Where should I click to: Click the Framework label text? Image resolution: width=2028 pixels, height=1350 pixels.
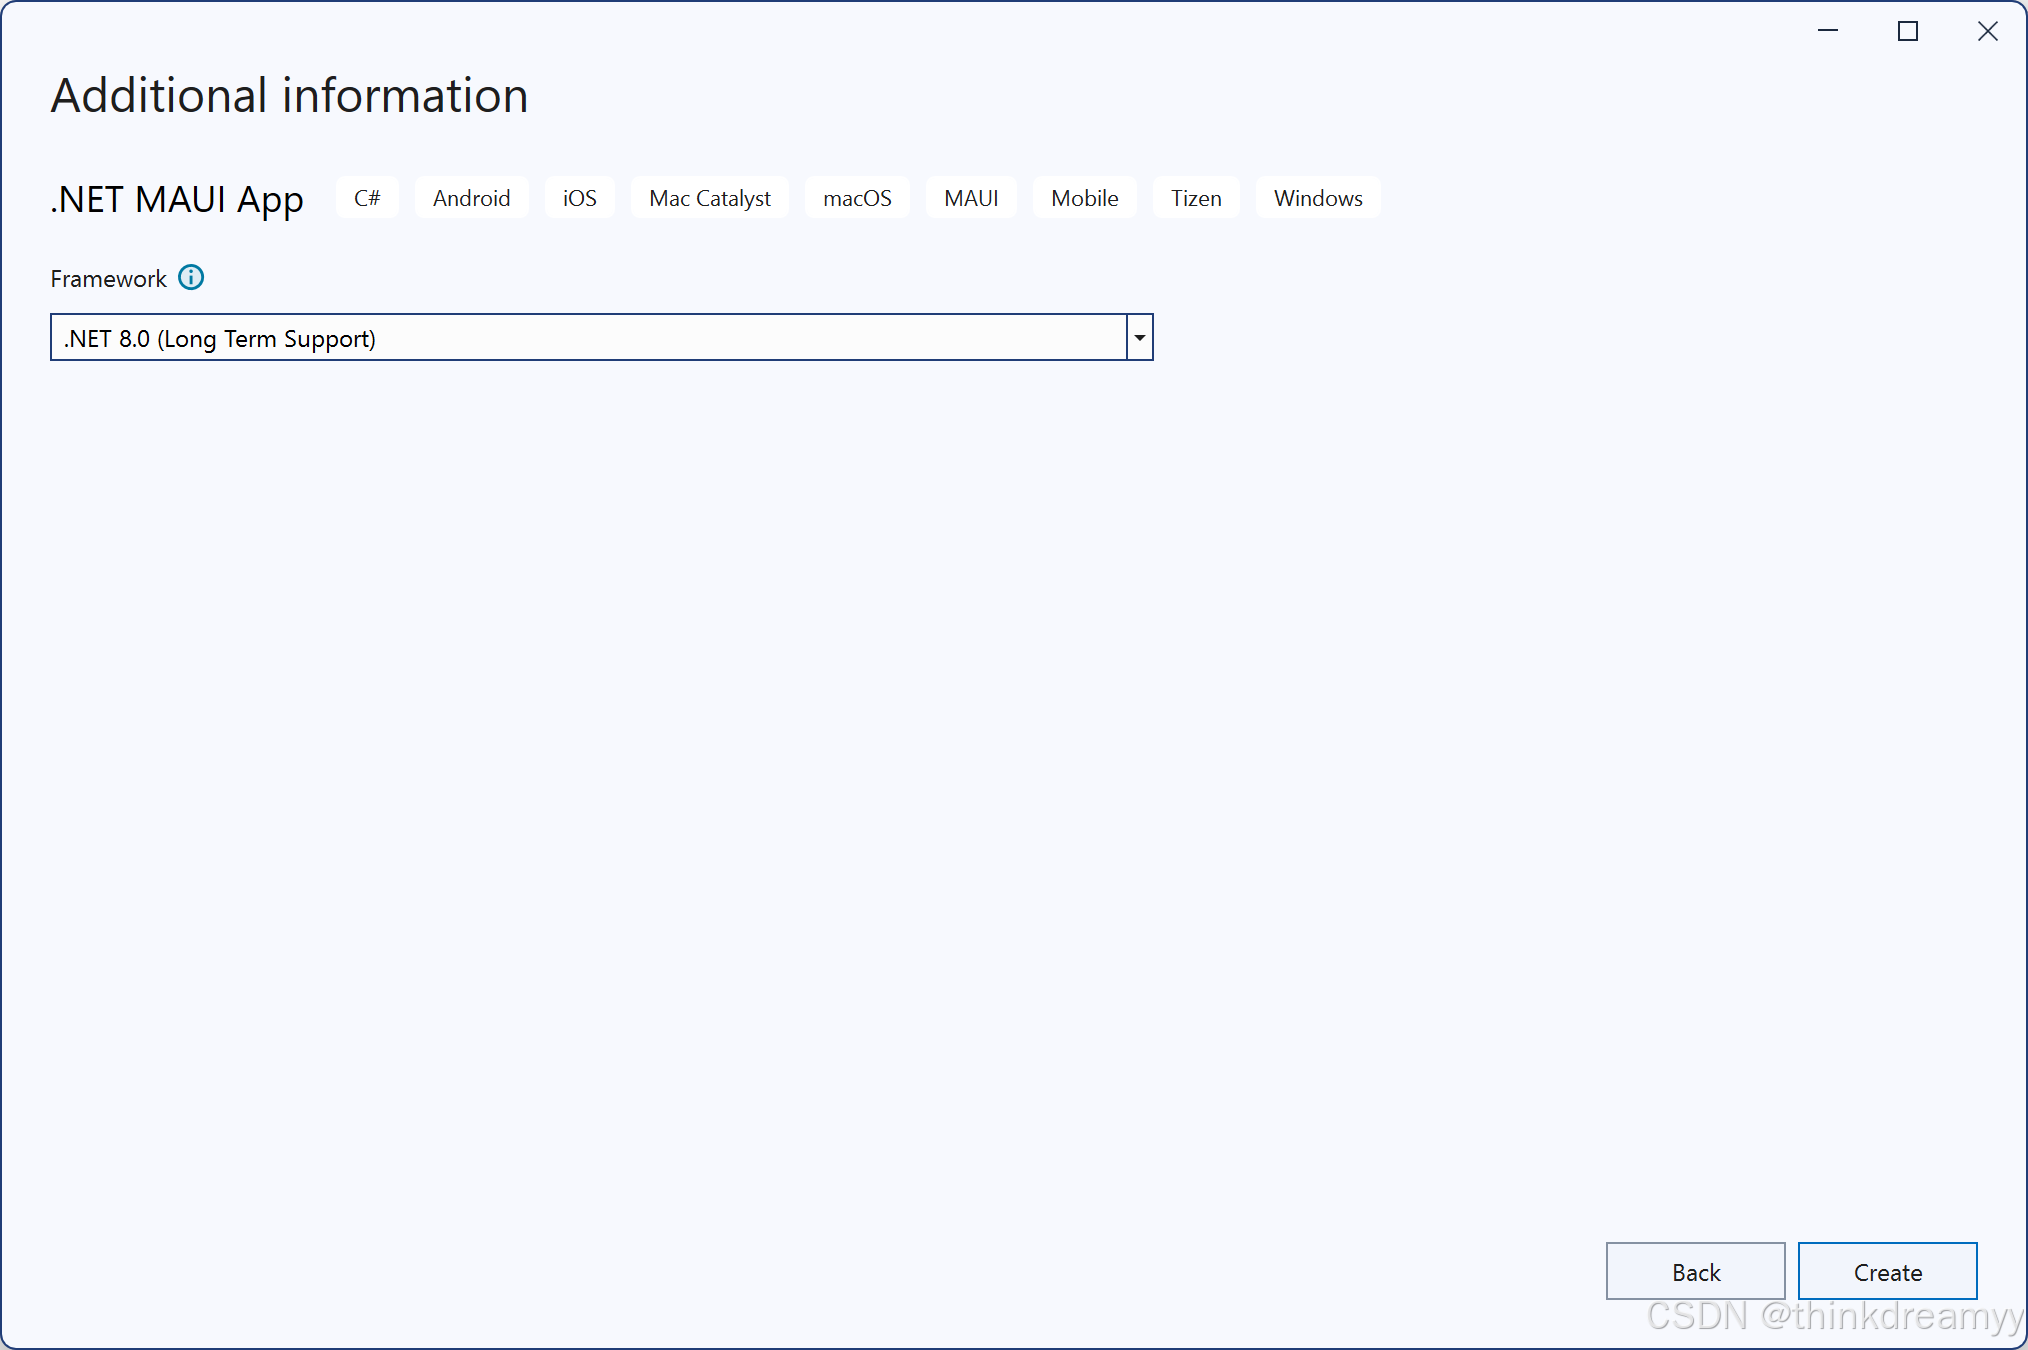(108, 278)
